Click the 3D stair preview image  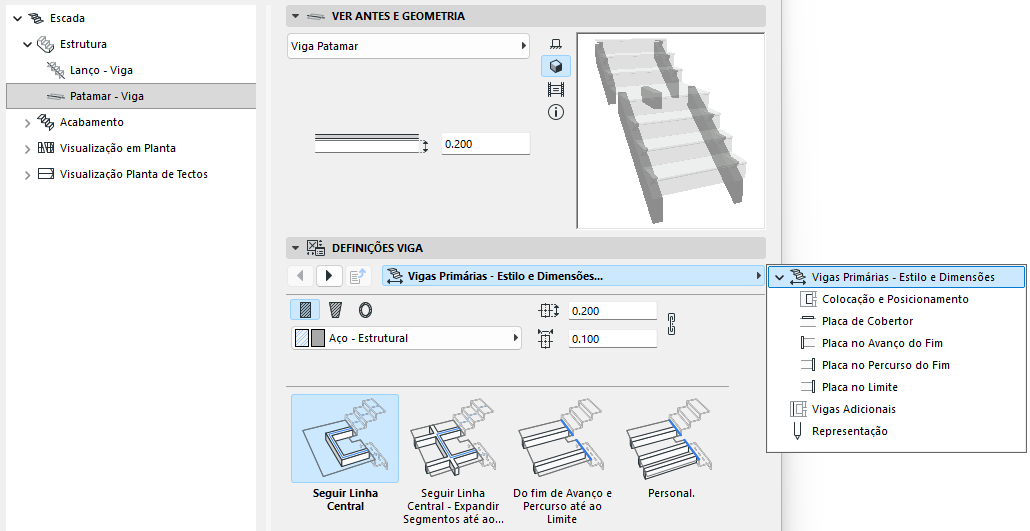[671, 131]
